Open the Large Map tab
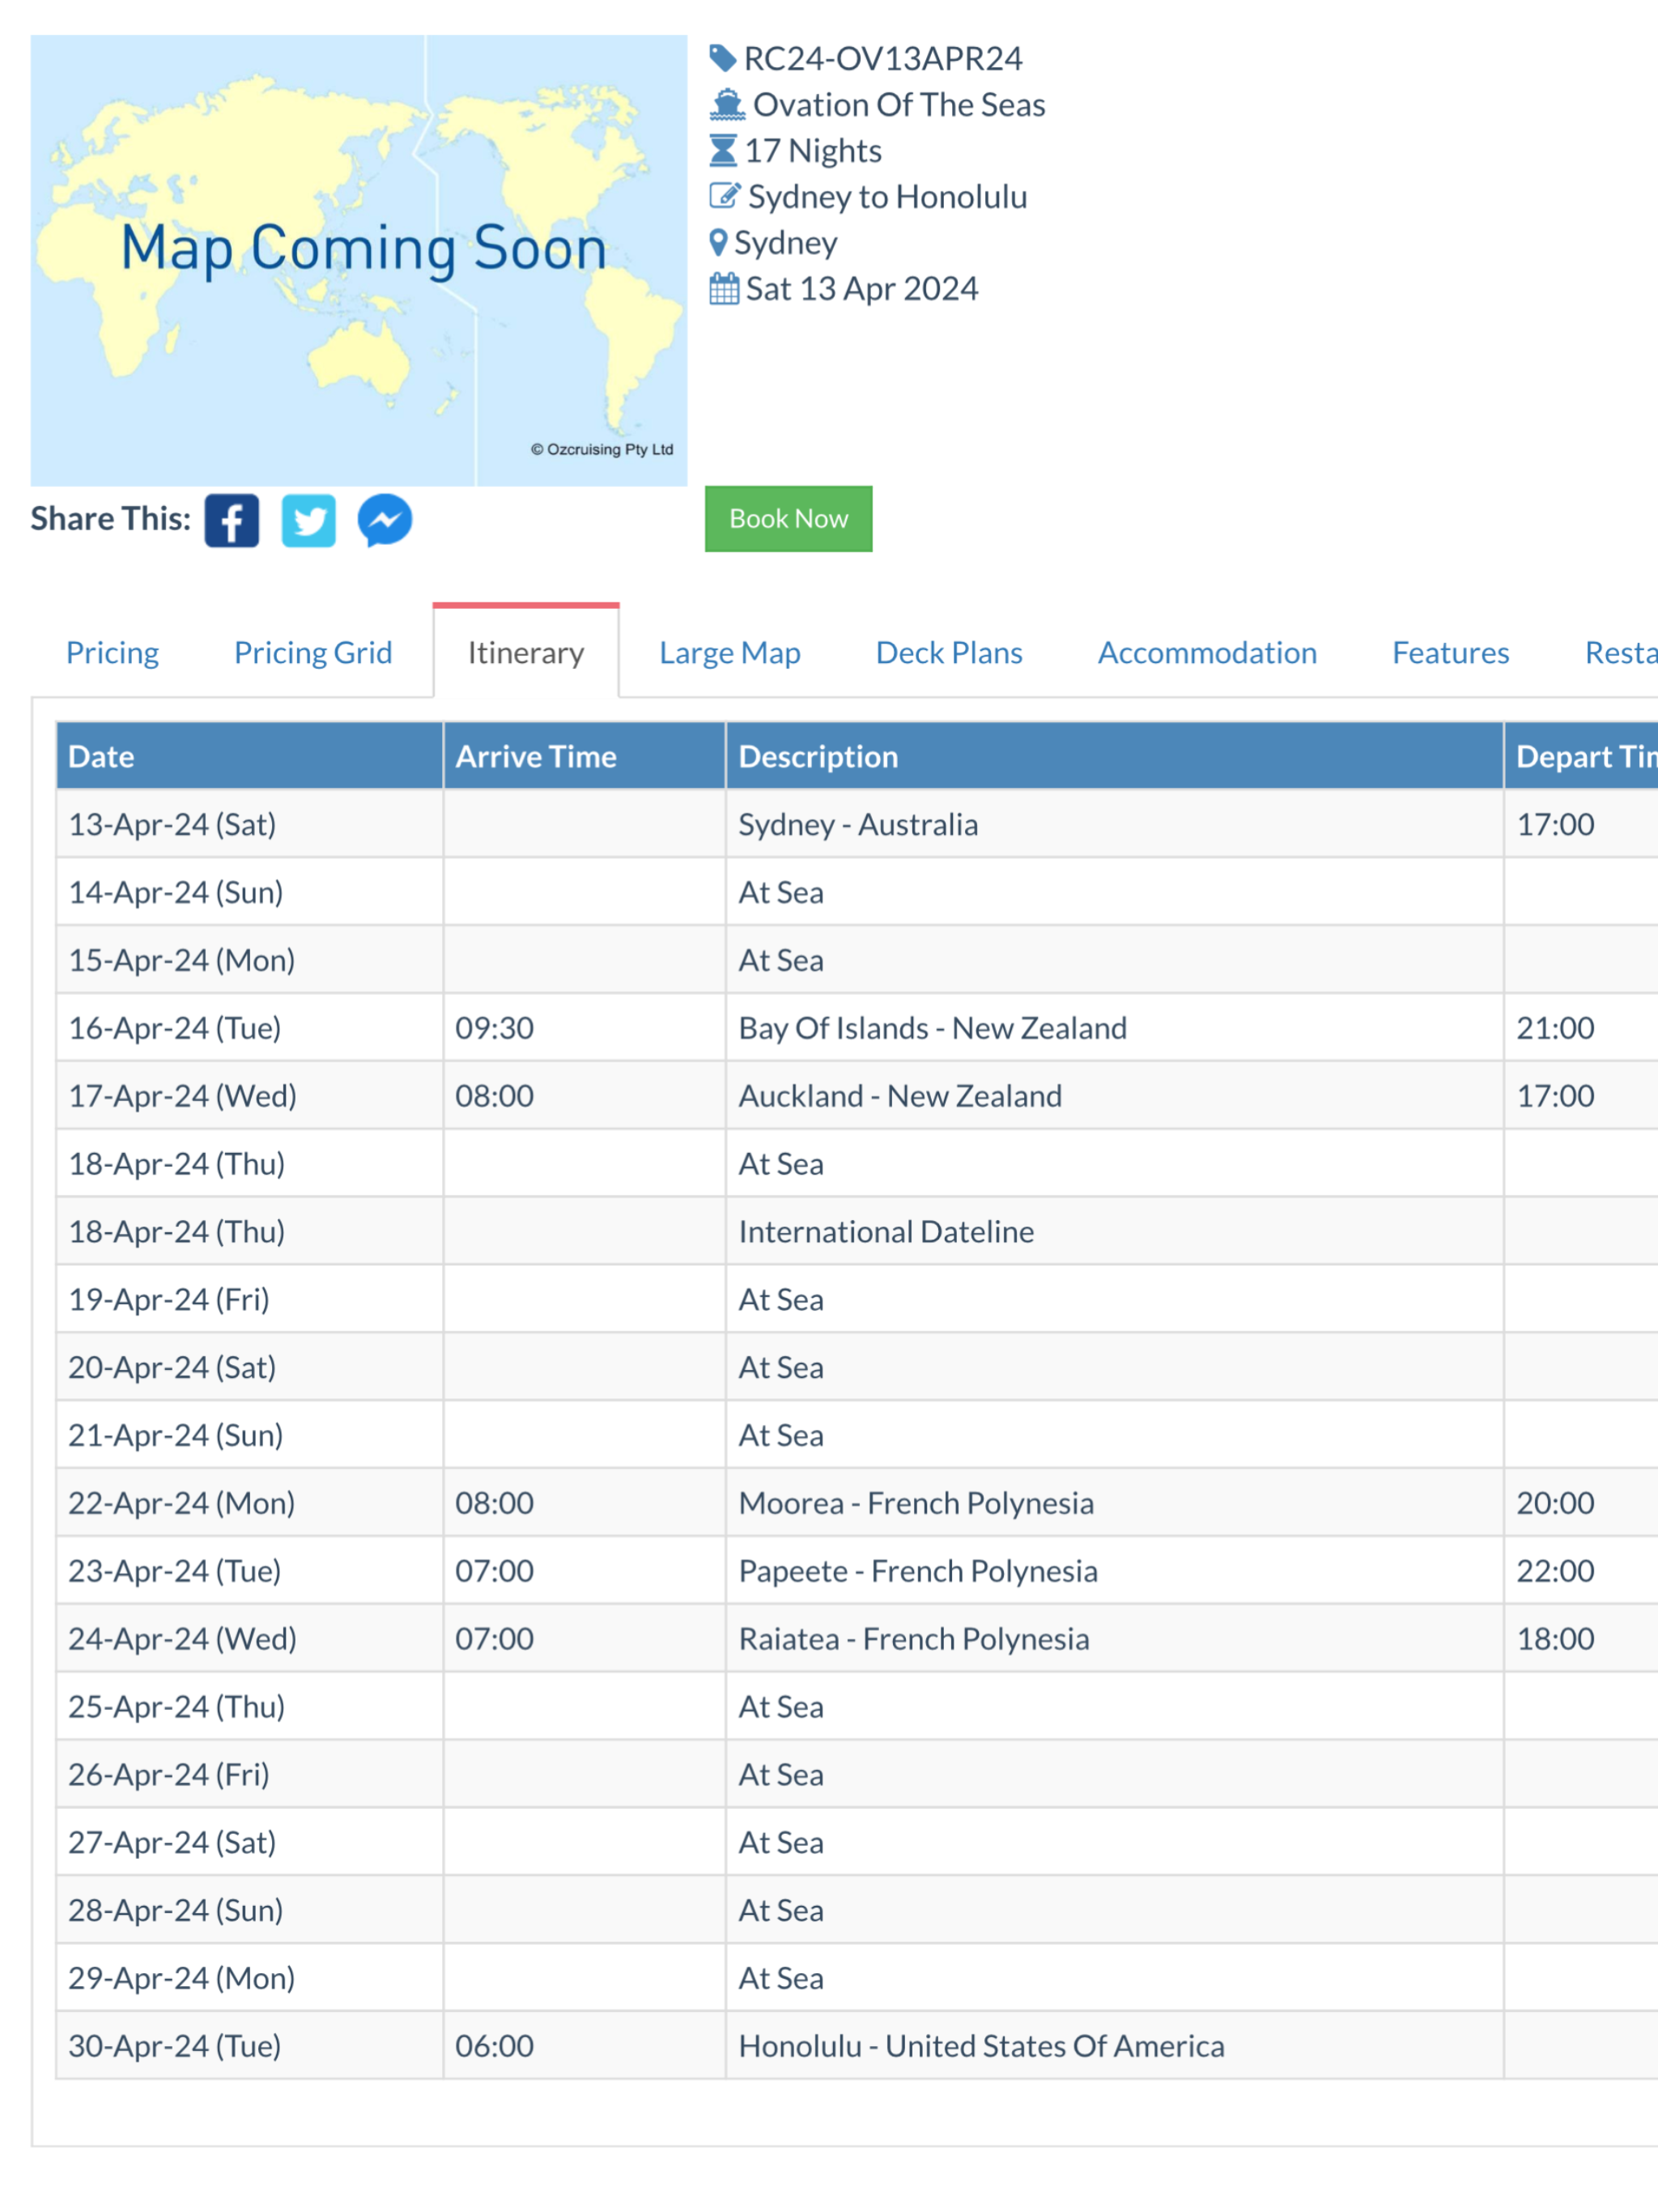 730,653
